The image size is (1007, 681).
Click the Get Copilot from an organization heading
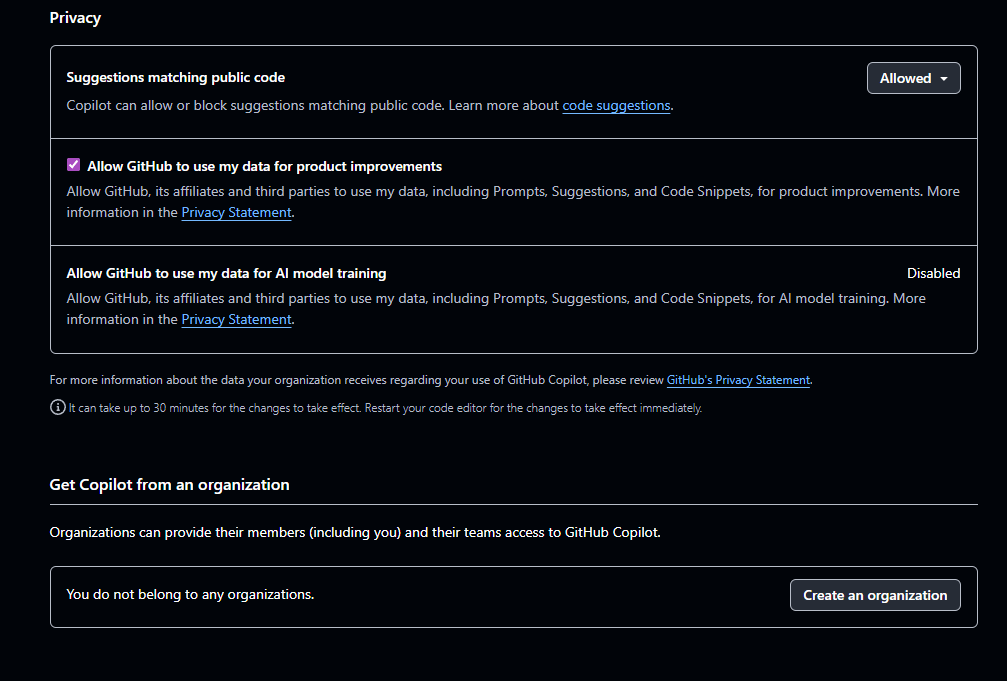pos(170,485)
